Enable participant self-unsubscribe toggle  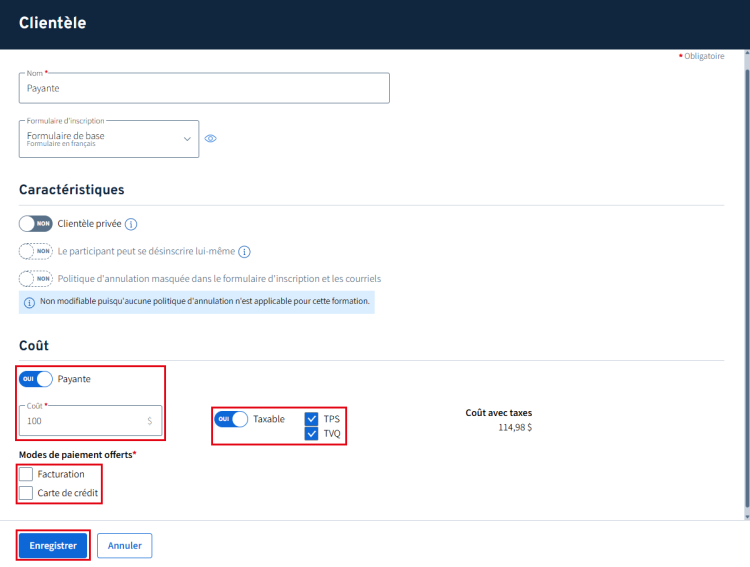point(35,252)
